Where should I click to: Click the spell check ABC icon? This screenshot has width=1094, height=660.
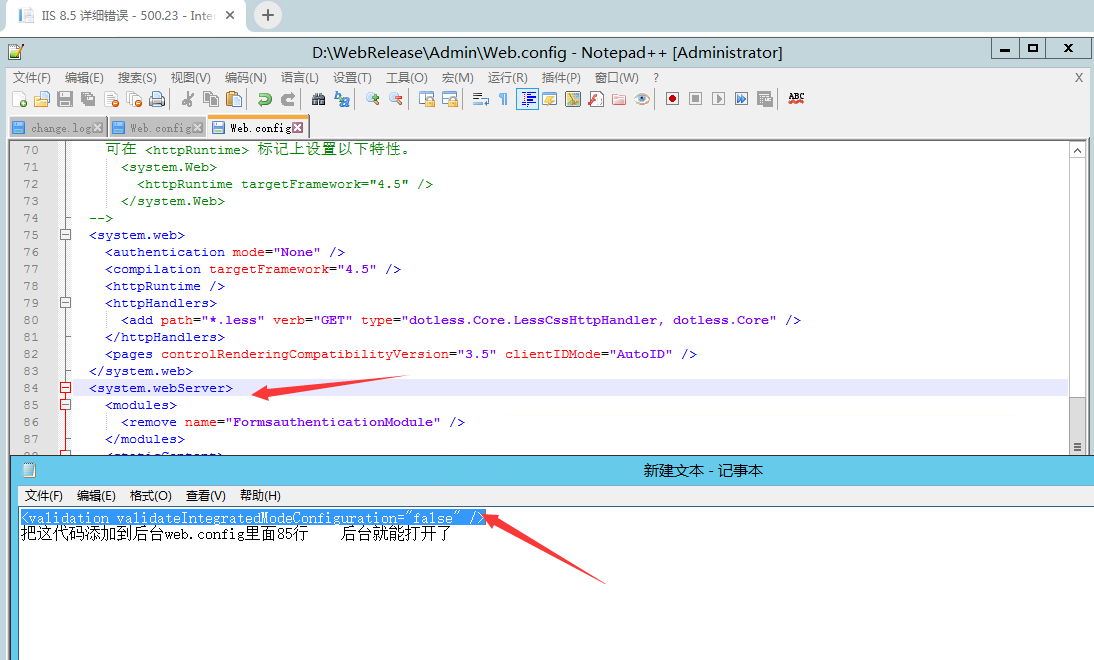796,98
